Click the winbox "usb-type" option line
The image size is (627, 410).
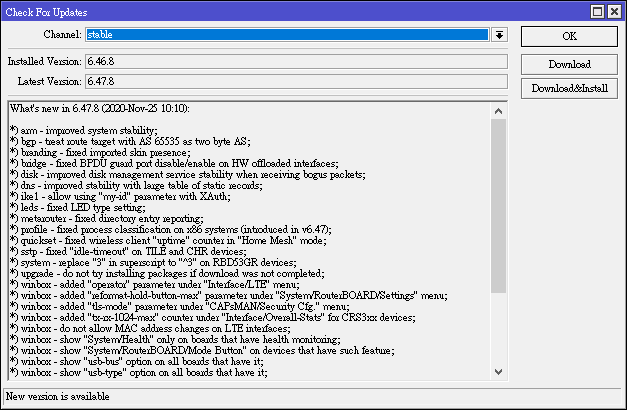pyautogui.click(x=139, y=372)
